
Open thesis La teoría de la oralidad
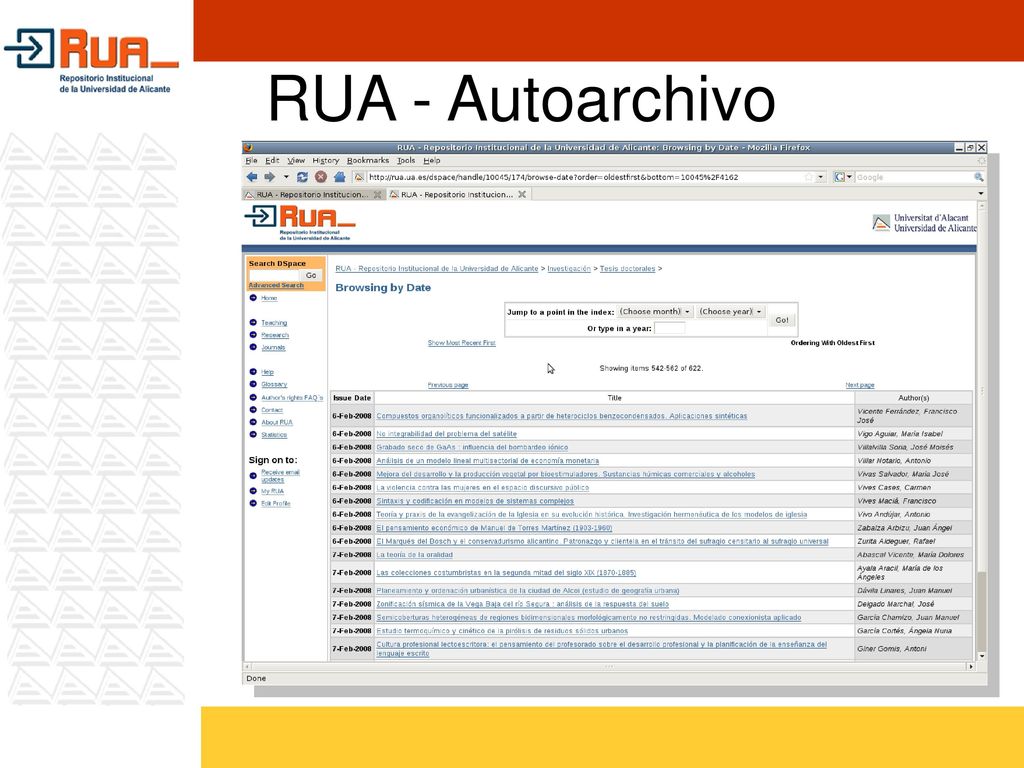point(415,555)
